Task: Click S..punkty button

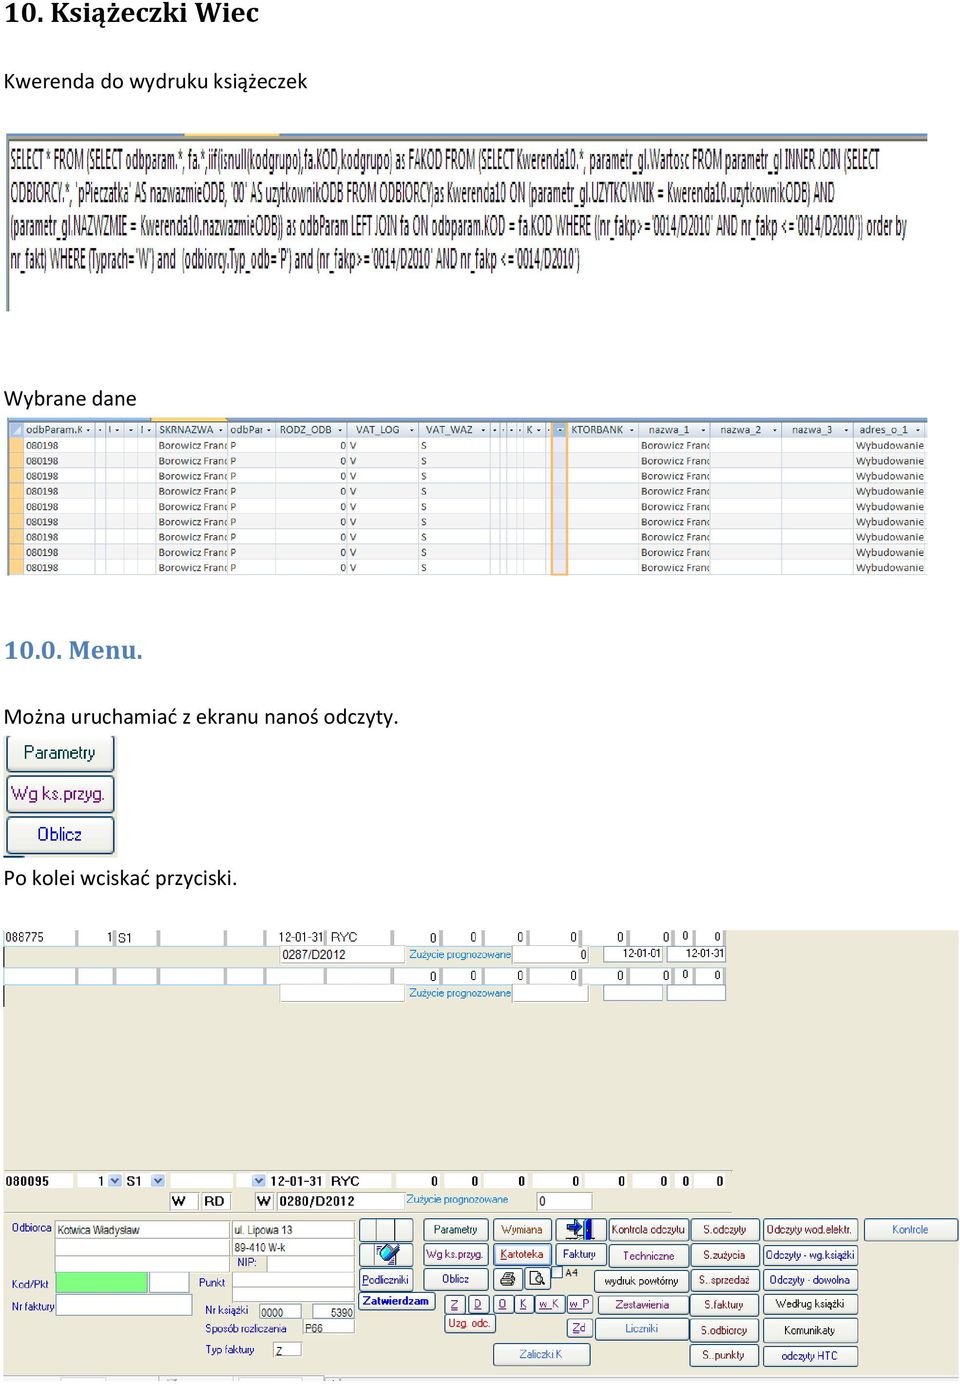Action: point(724,1355)
